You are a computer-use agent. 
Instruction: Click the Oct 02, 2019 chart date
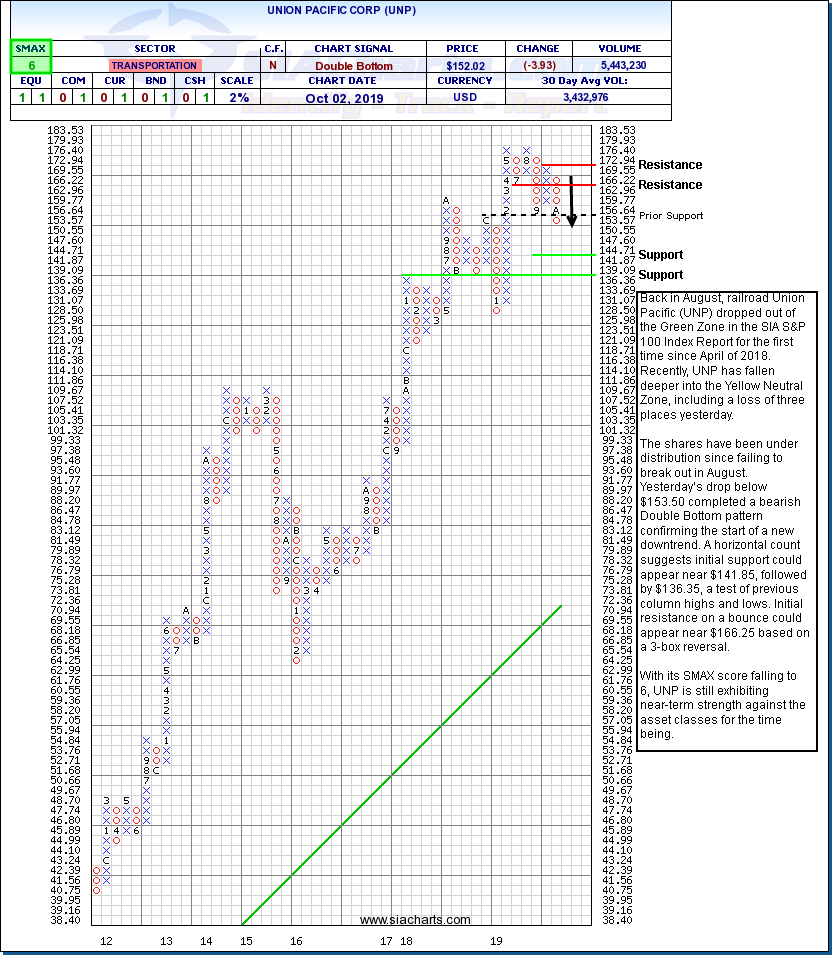(x=354, y=97)
